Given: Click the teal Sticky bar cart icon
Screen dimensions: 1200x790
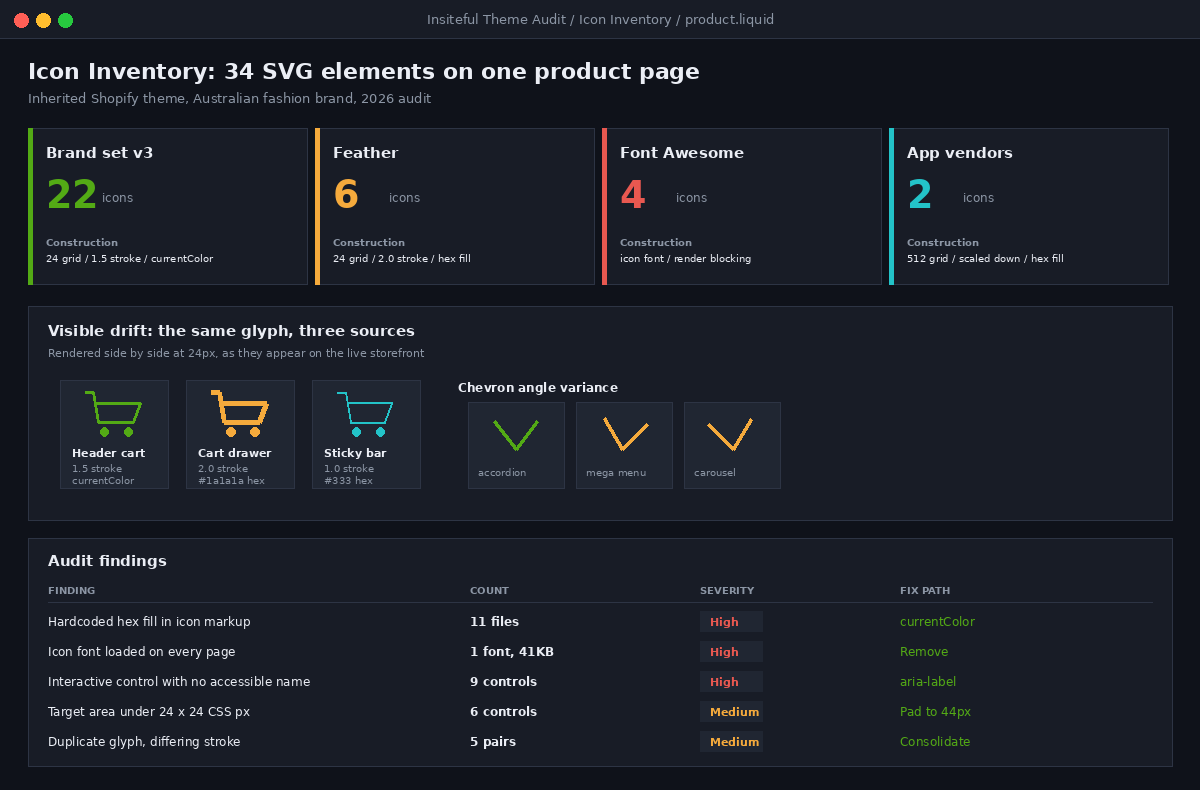Looking at the screenshot, I should pyautogui.click(x=366, y=414).
